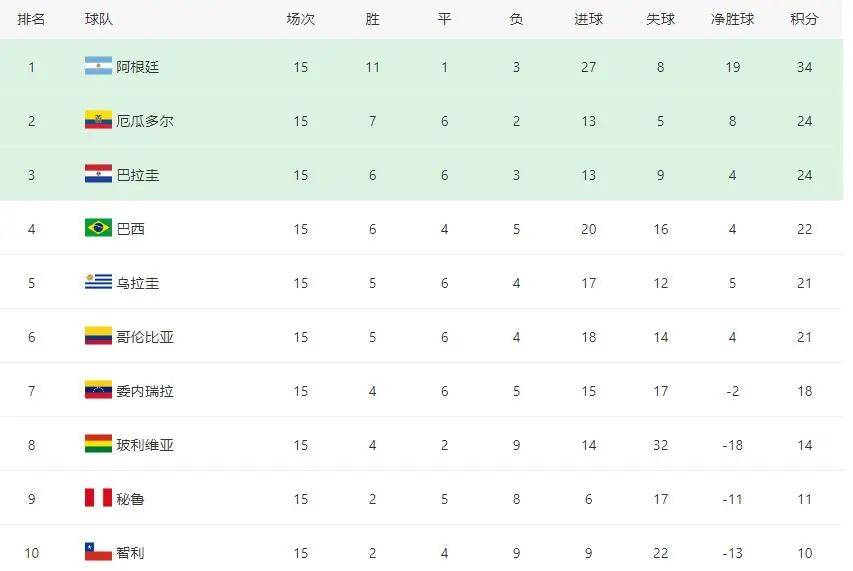
Task: Click the Venezuela flag icon
Action: (x=98, y=390)
